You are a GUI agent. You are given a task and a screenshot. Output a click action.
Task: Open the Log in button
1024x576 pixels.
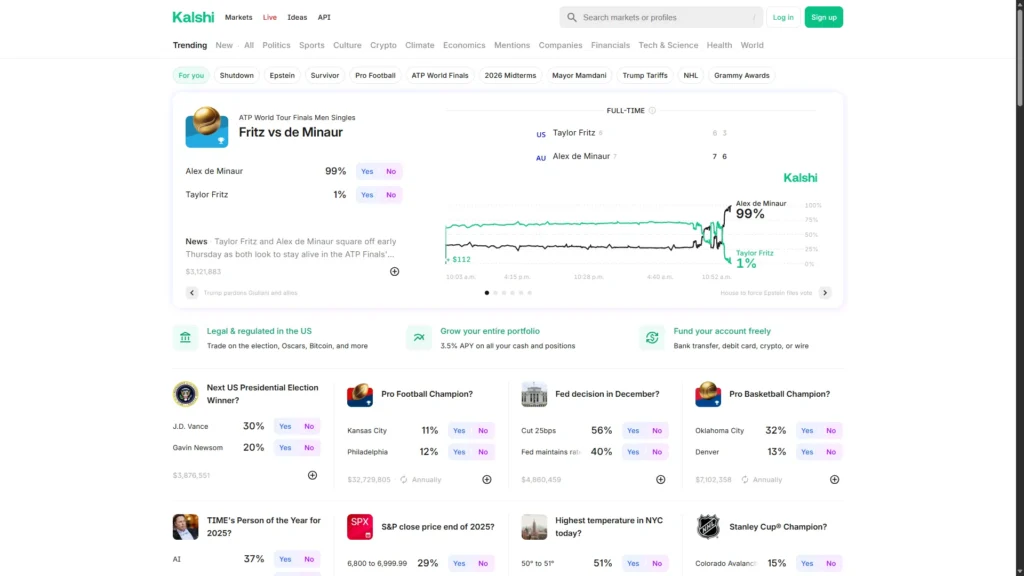click(783, 17)
